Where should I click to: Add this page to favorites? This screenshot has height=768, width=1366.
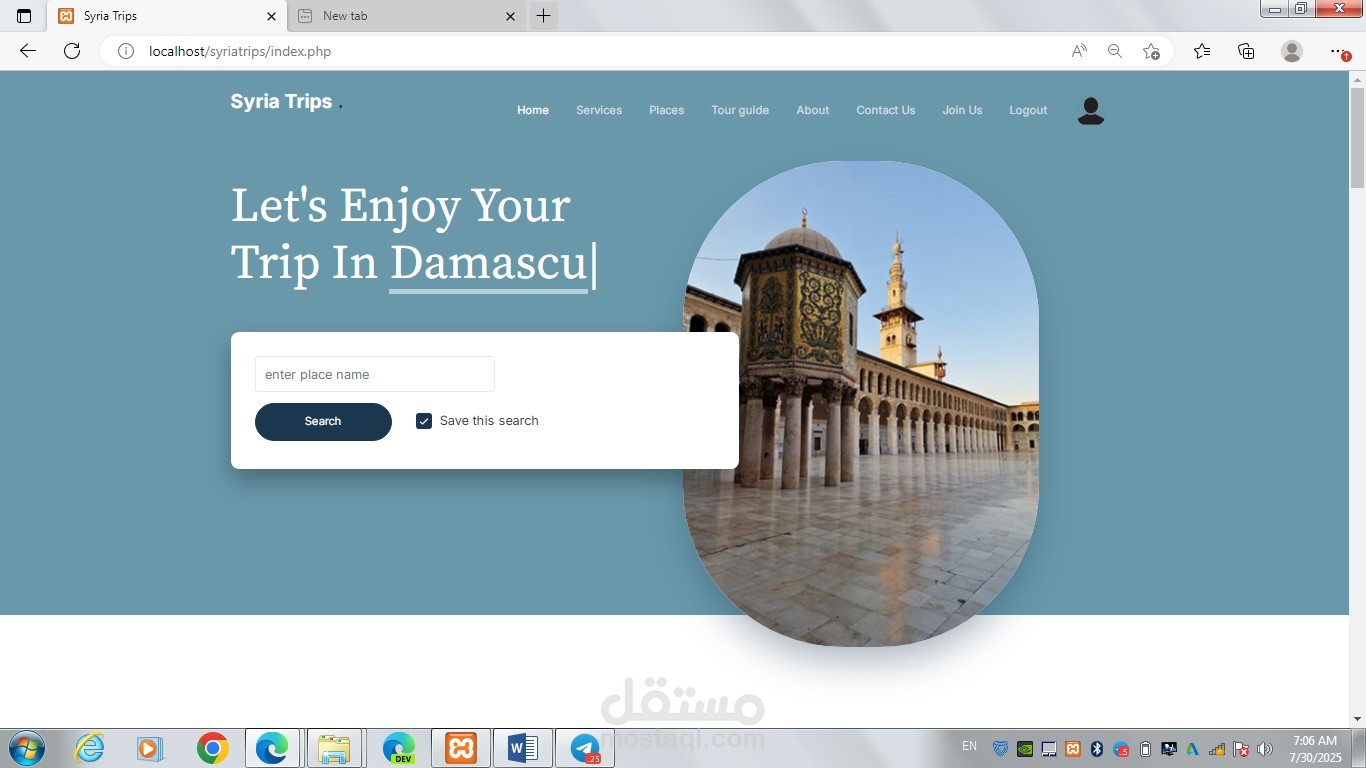point(1151,51)
